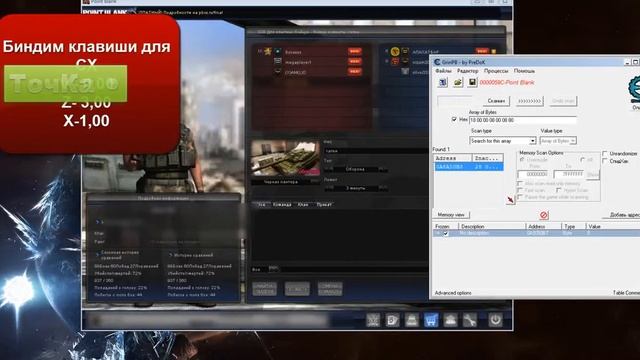Click the third button below game chat
Screen dimensions: 640x360
pos(330,289)
